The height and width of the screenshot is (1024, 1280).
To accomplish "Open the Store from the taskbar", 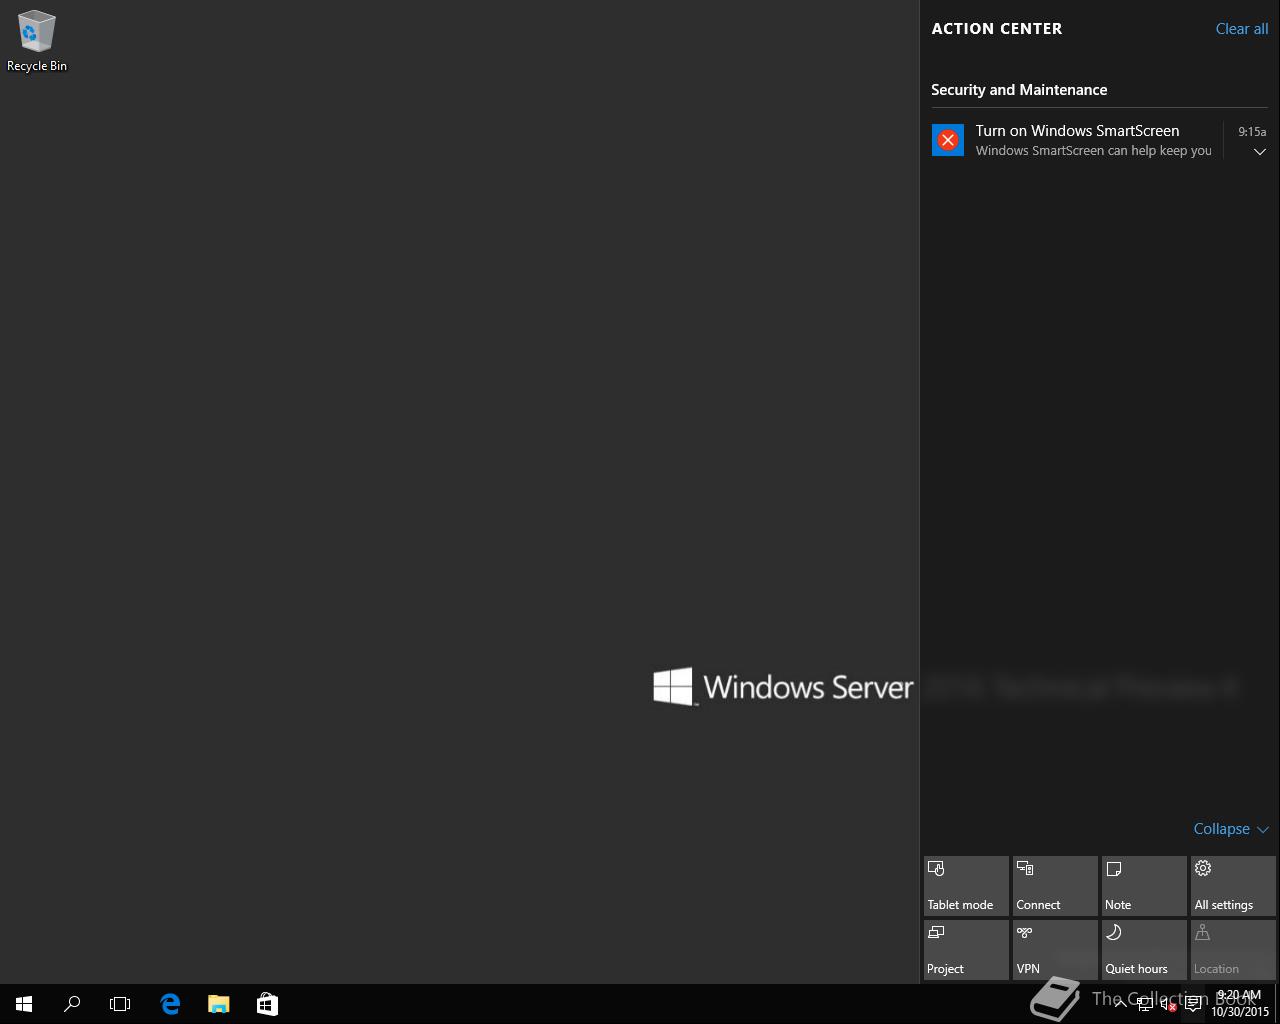I will [x=267, y=1004].
